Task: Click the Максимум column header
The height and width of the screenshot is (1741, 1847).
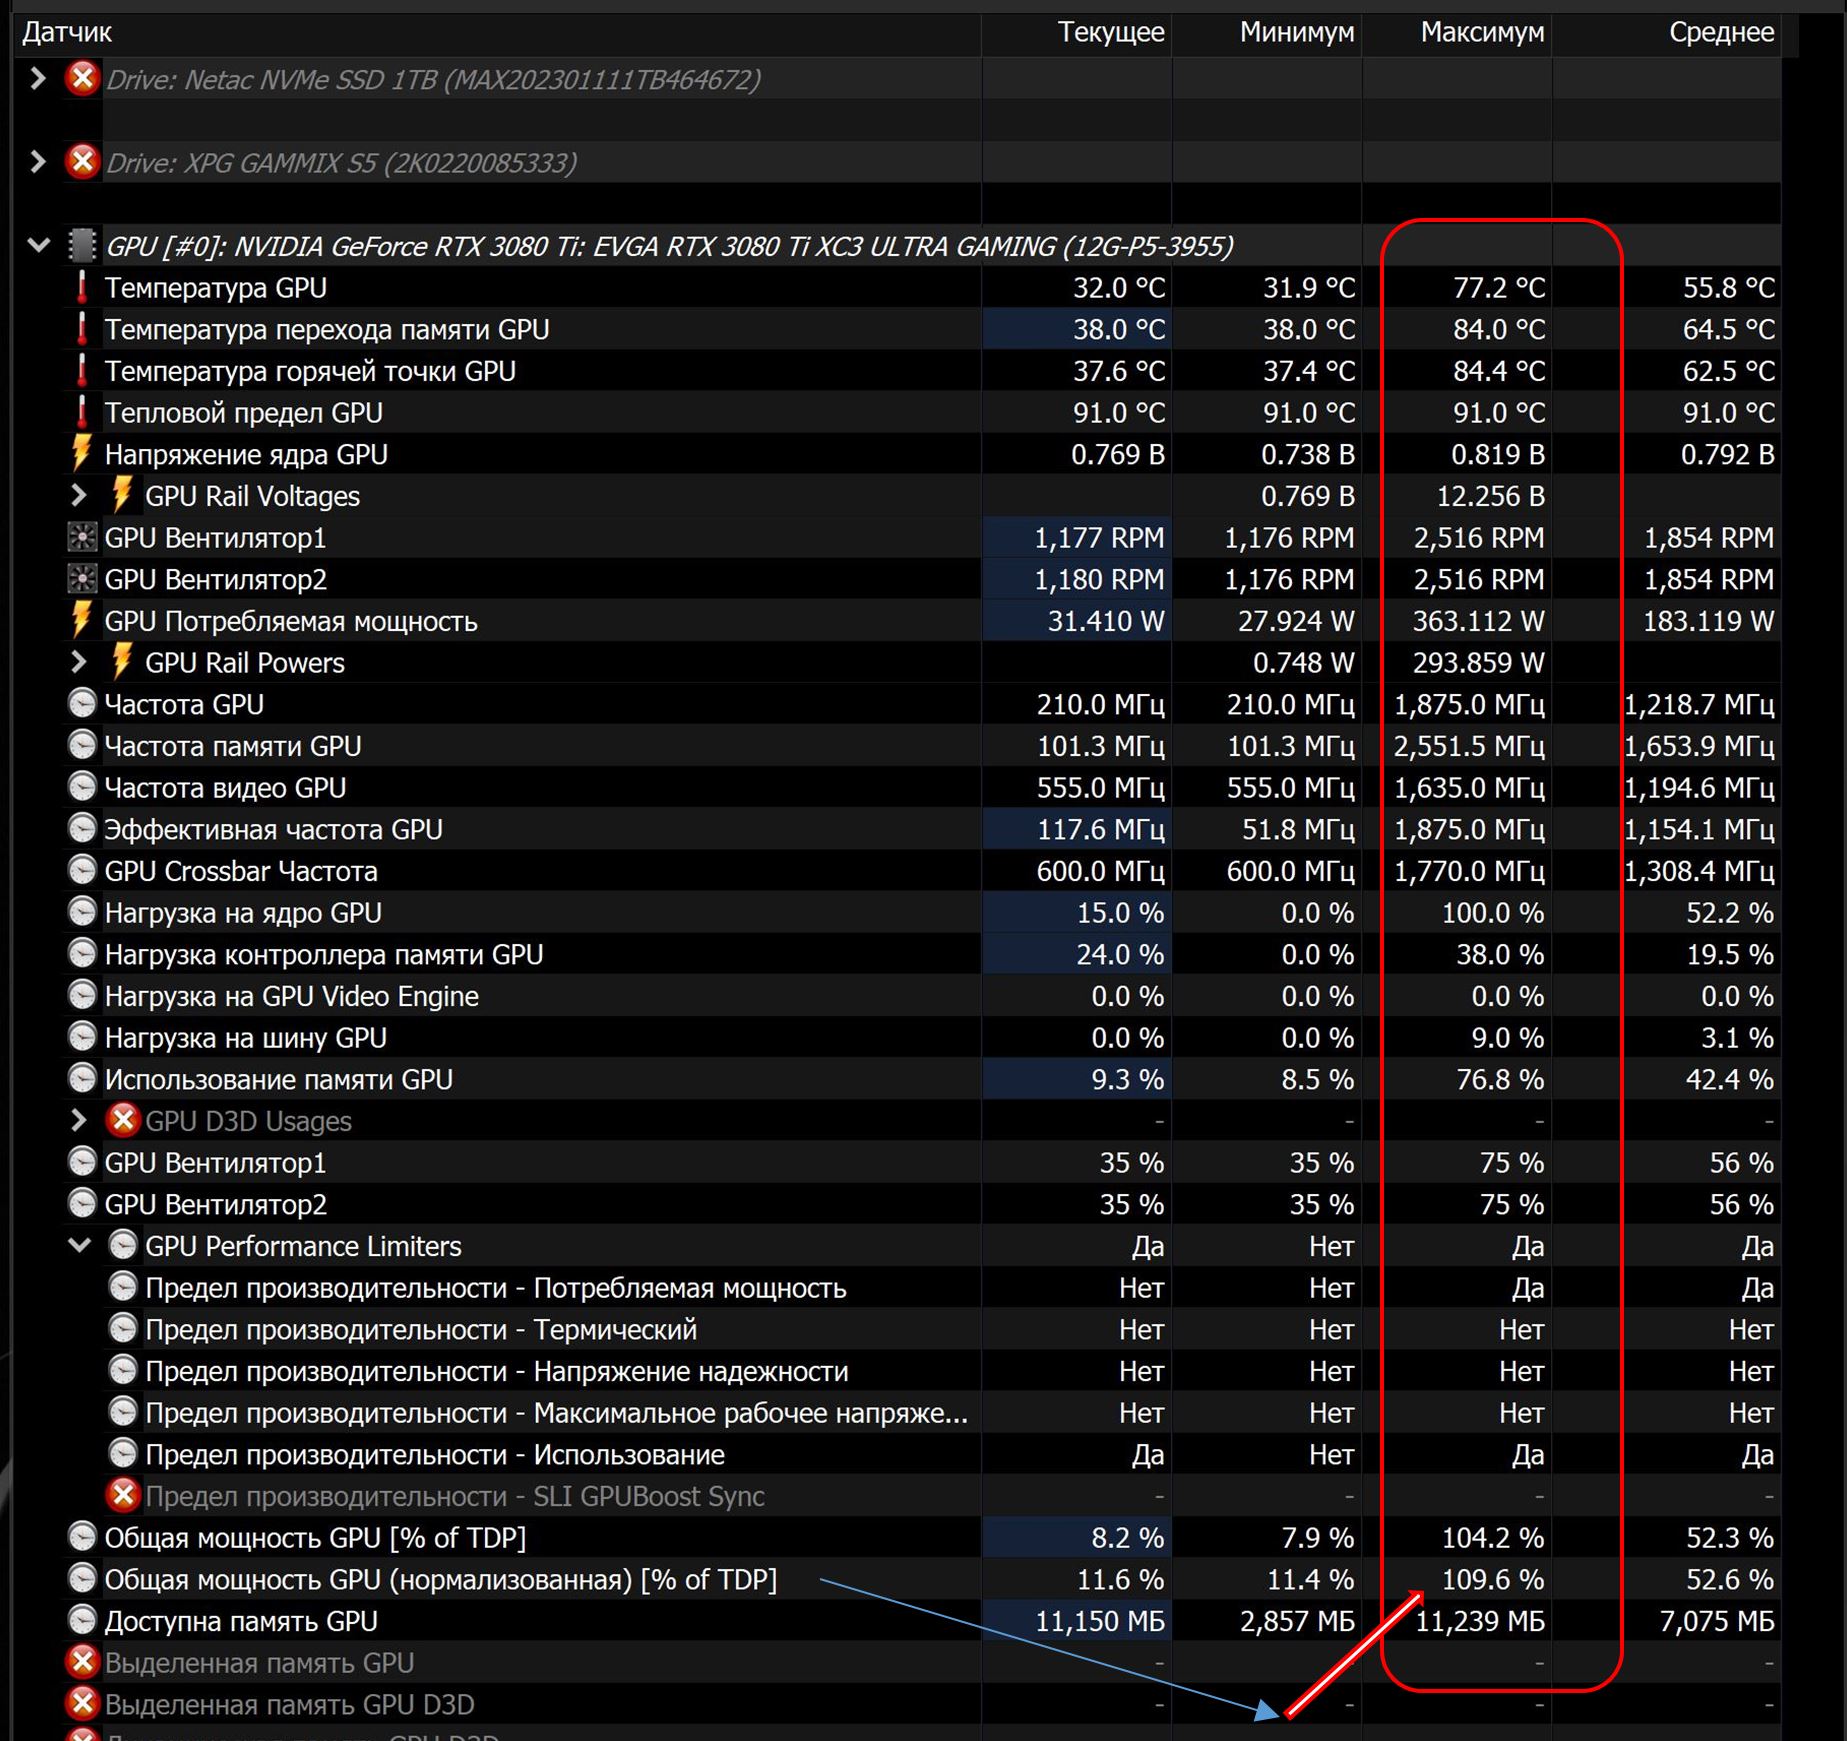Action: pyautogui.click(x=1457, y=32)
